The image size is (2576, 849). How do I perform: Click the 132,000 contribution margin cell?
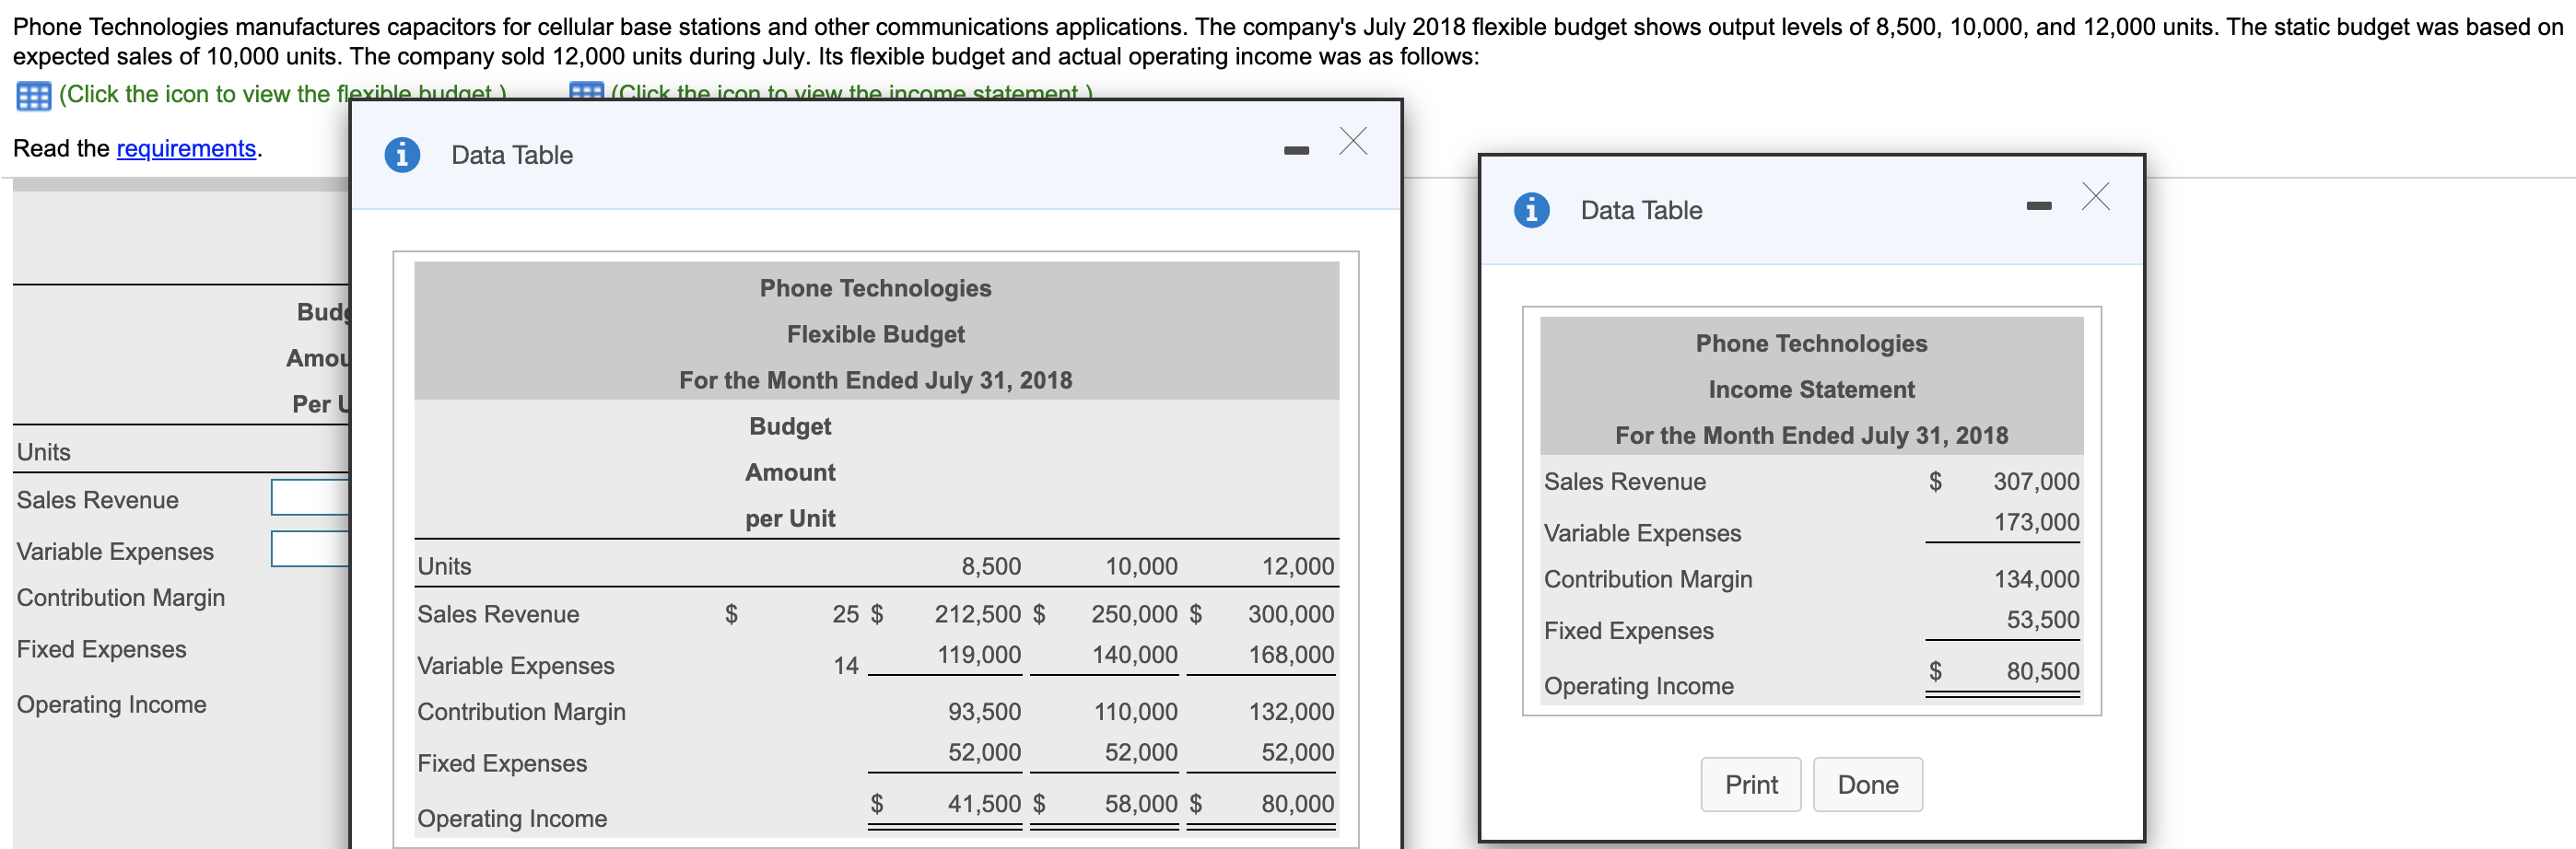tap(1291, 712)
